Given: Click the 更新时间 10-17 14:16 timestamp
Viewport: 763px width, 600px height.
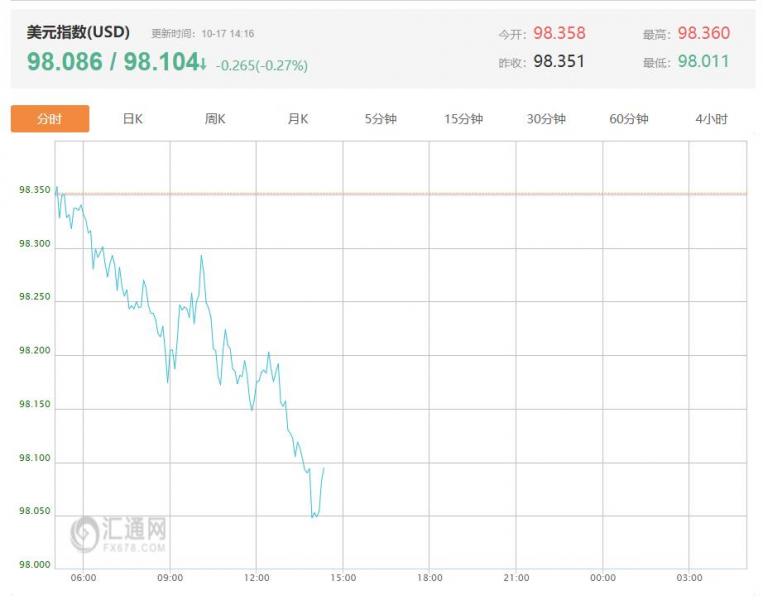Looking at the screenshot, I should tap(203, 34).
